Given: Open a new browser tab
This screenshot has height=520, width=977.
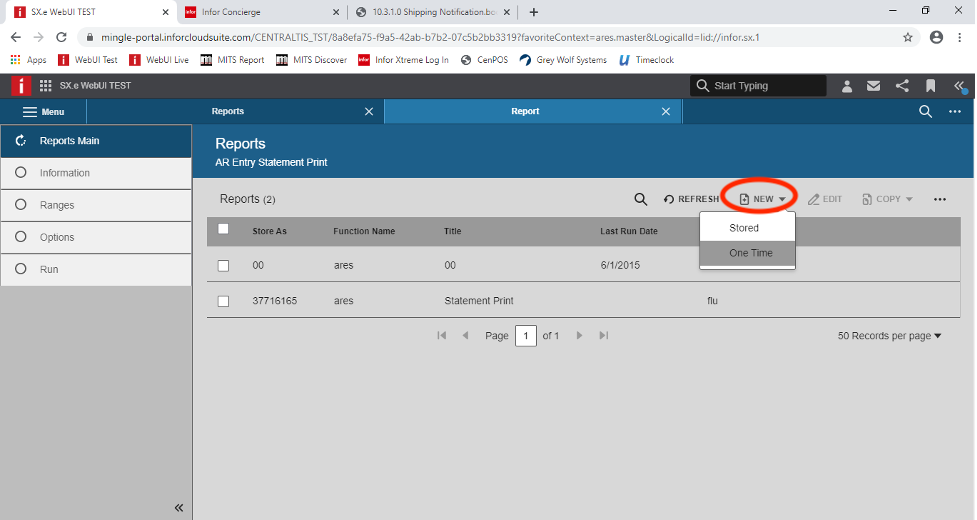Looking at the screenshot, I should click(x=534, y=12).
